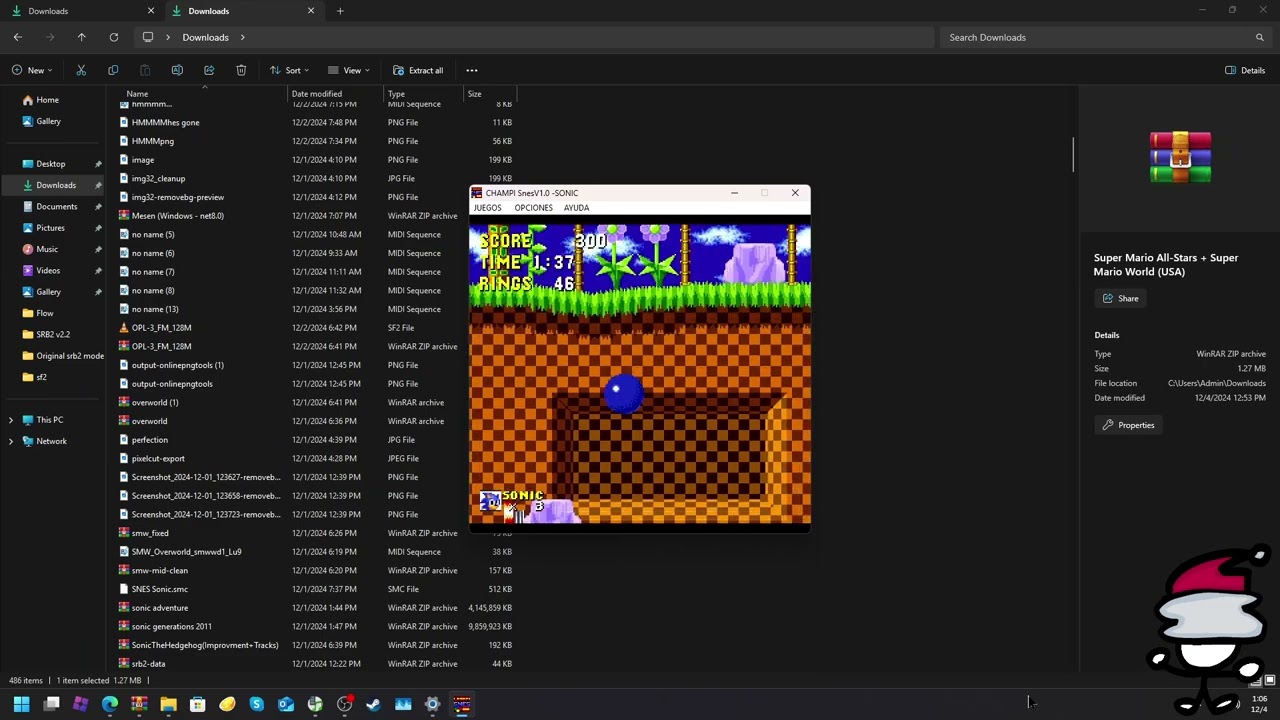This screenshot has height=720, width=1280.
Task: Go back with the left arrow icon
Action: click(18, 37)
